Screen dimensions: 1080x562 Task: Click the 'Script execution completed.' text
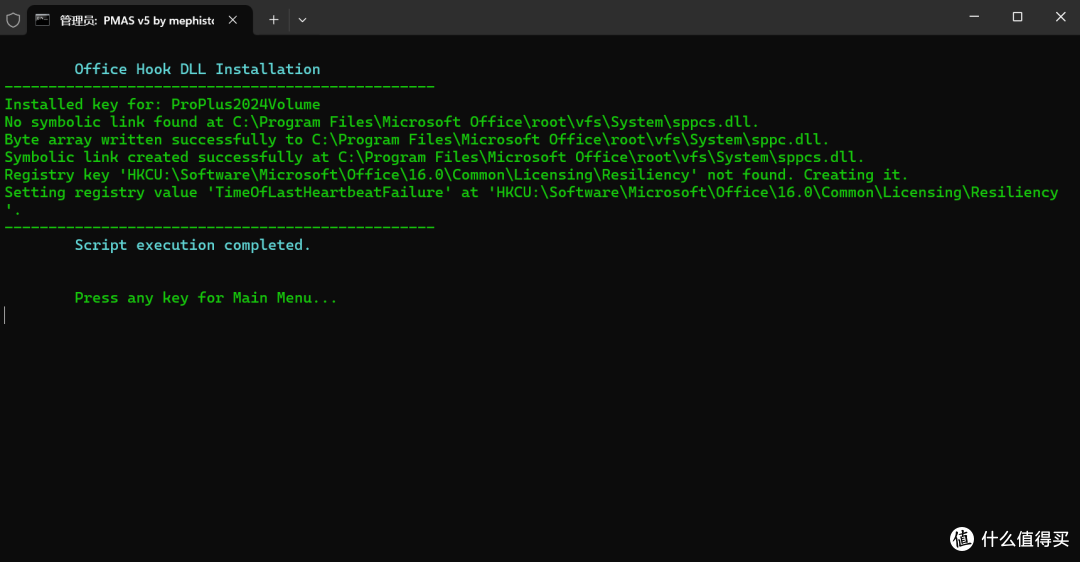click(x=192, y=245)
